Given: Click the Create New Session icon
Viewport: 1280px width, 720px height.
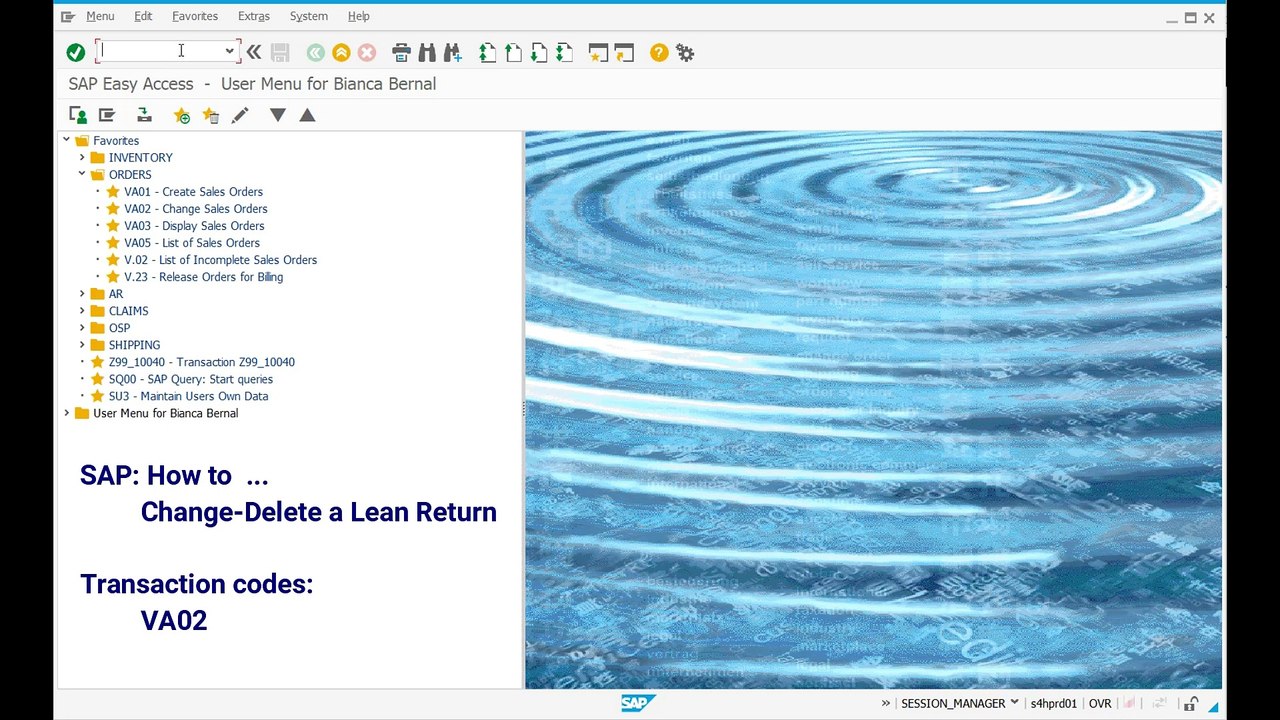Looking at the screenshot, I should click(x=598, y=52).
